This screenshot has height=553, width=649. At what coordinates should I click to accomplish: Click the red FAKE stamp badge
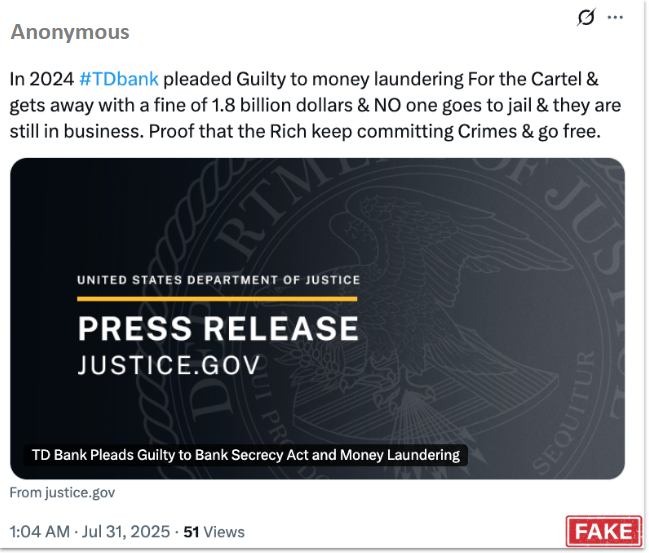click(x=602, y=530)
